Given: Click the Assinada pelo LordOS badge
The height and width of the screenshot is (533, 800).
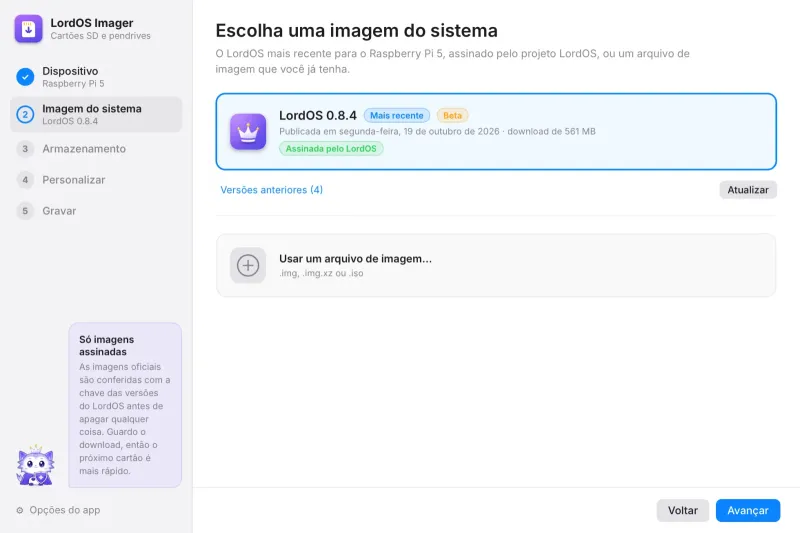Looking at the screenshot, I should point(331,148).
